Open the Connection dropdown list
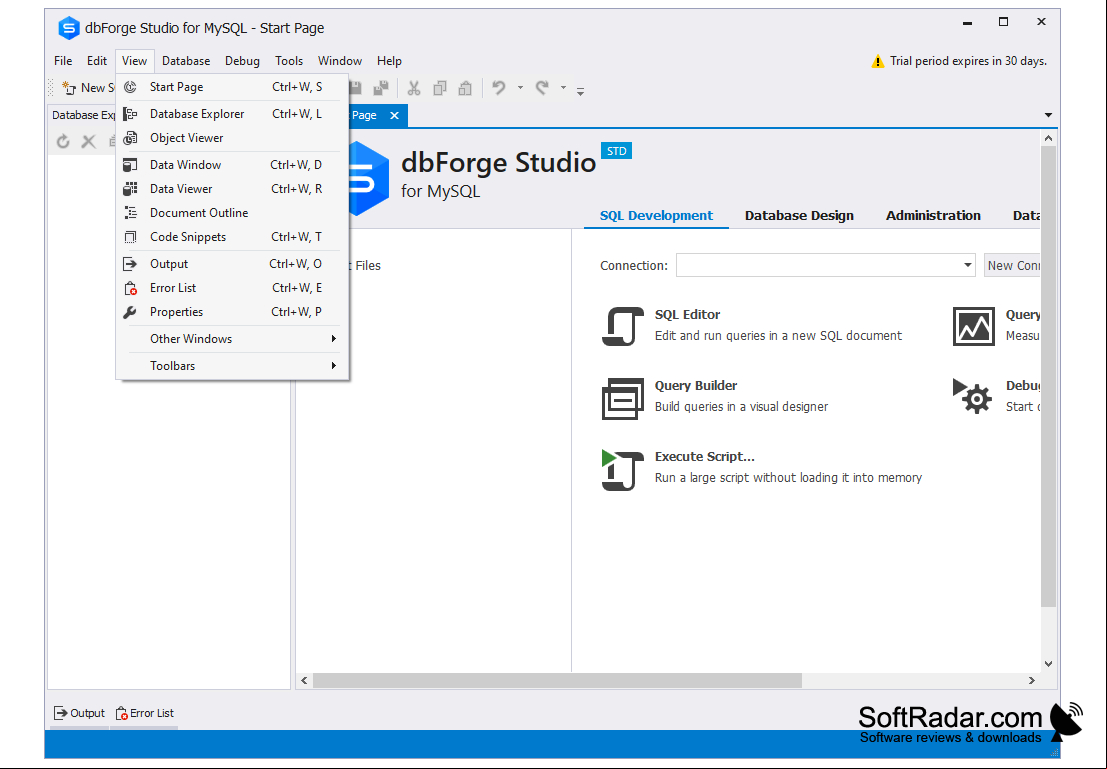 click(x=967, y=266)
